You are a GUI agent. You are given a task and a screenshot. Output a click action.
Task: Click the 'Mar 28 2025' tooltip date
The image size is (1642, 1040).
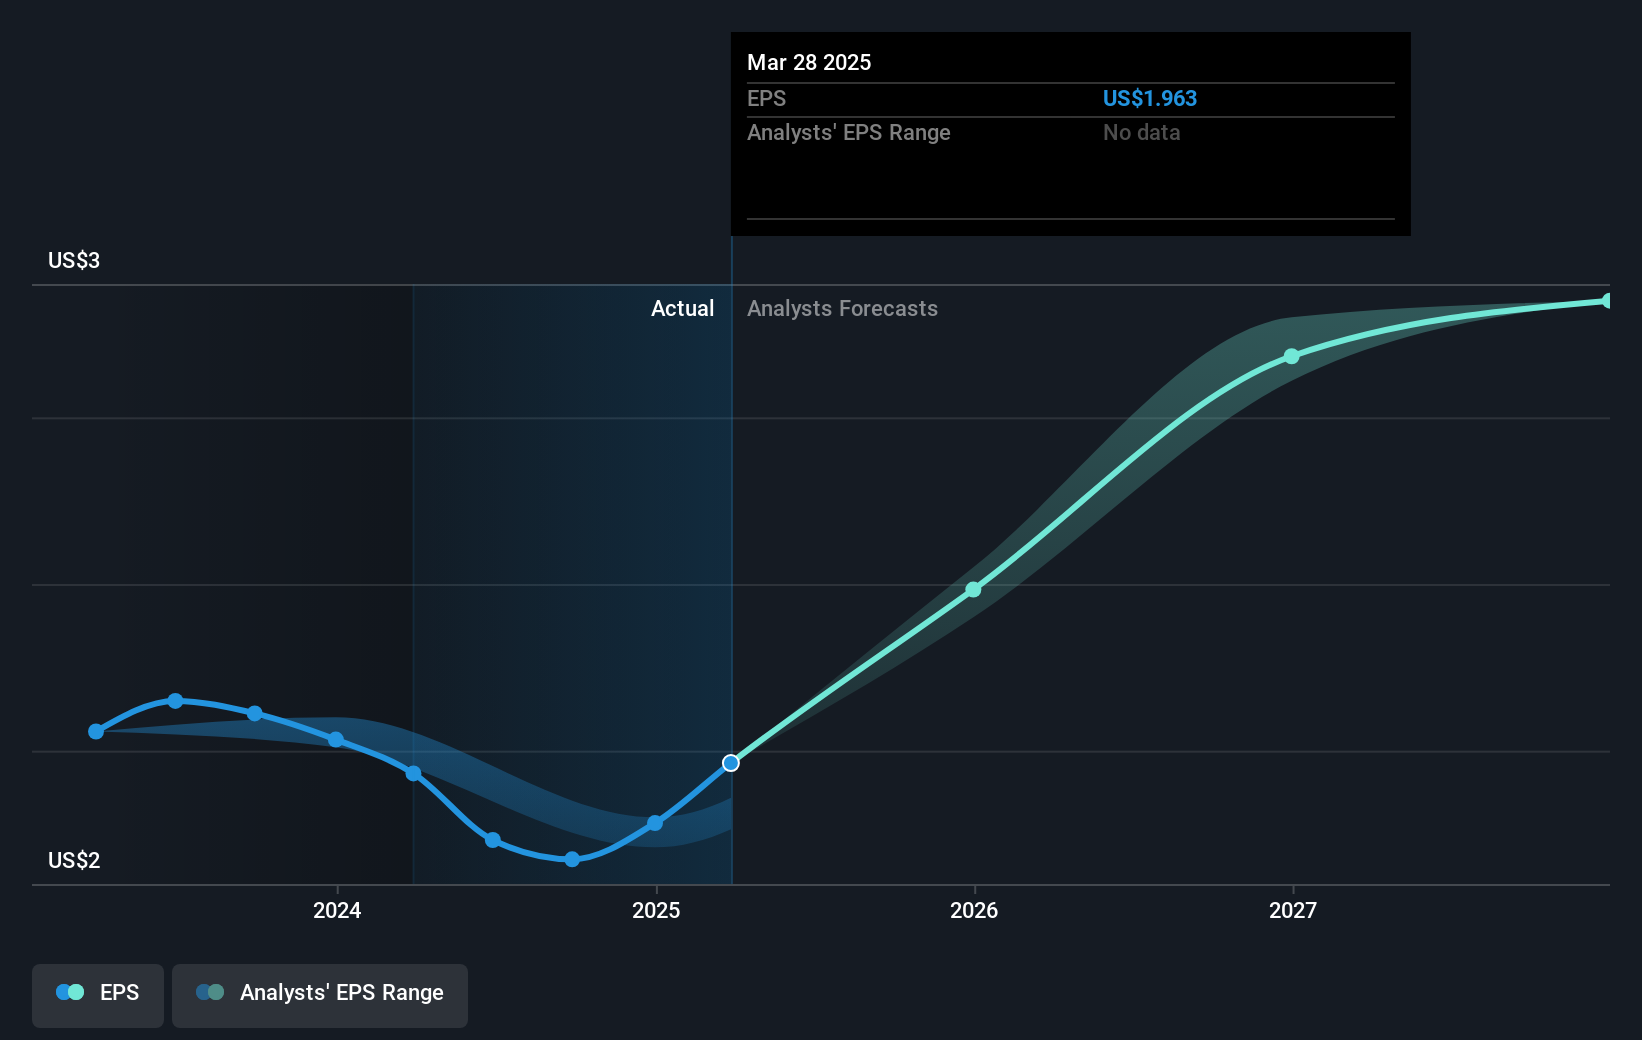(x=809, y=62)
